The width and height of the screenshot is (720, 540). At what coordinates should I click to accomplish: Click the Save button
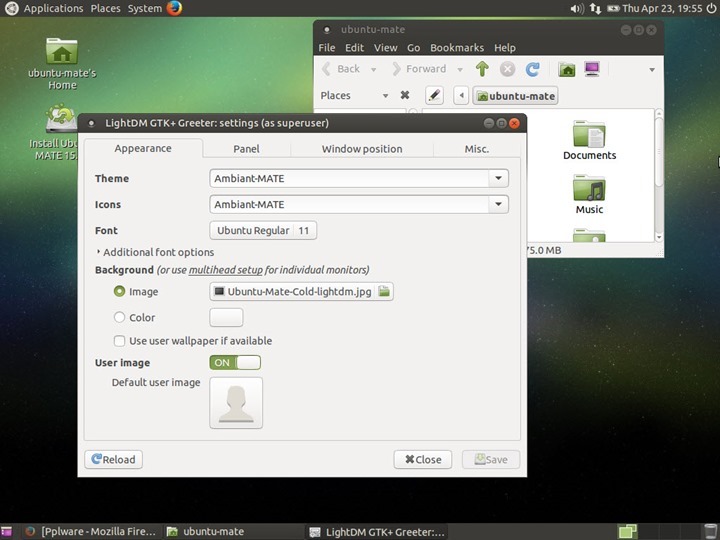click(491, 459)
